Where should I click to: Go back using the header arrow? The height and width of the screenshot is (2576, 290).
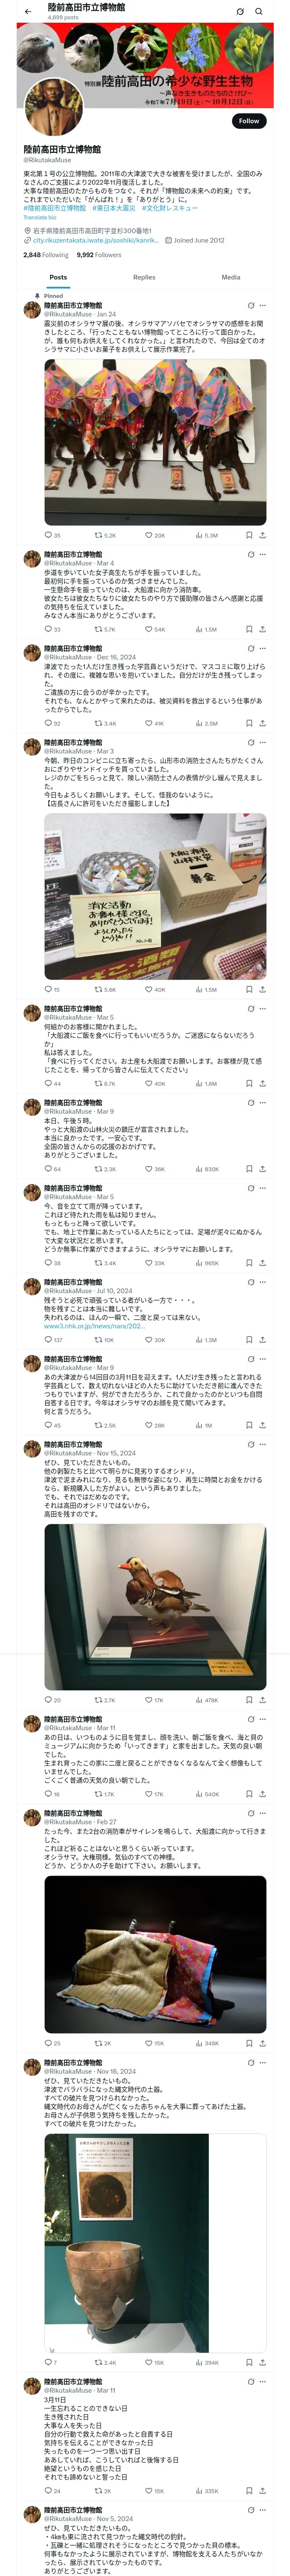click(28, 12)
